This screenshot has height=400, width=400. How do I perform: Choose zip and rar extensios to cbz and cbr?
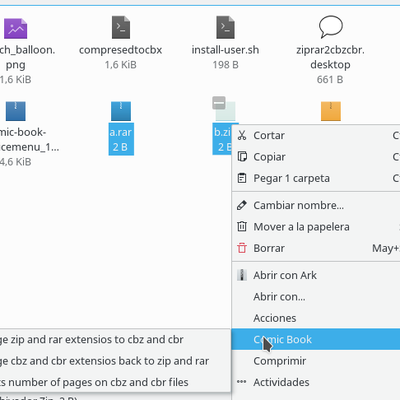pyautogui.click(x=115, y=339)
